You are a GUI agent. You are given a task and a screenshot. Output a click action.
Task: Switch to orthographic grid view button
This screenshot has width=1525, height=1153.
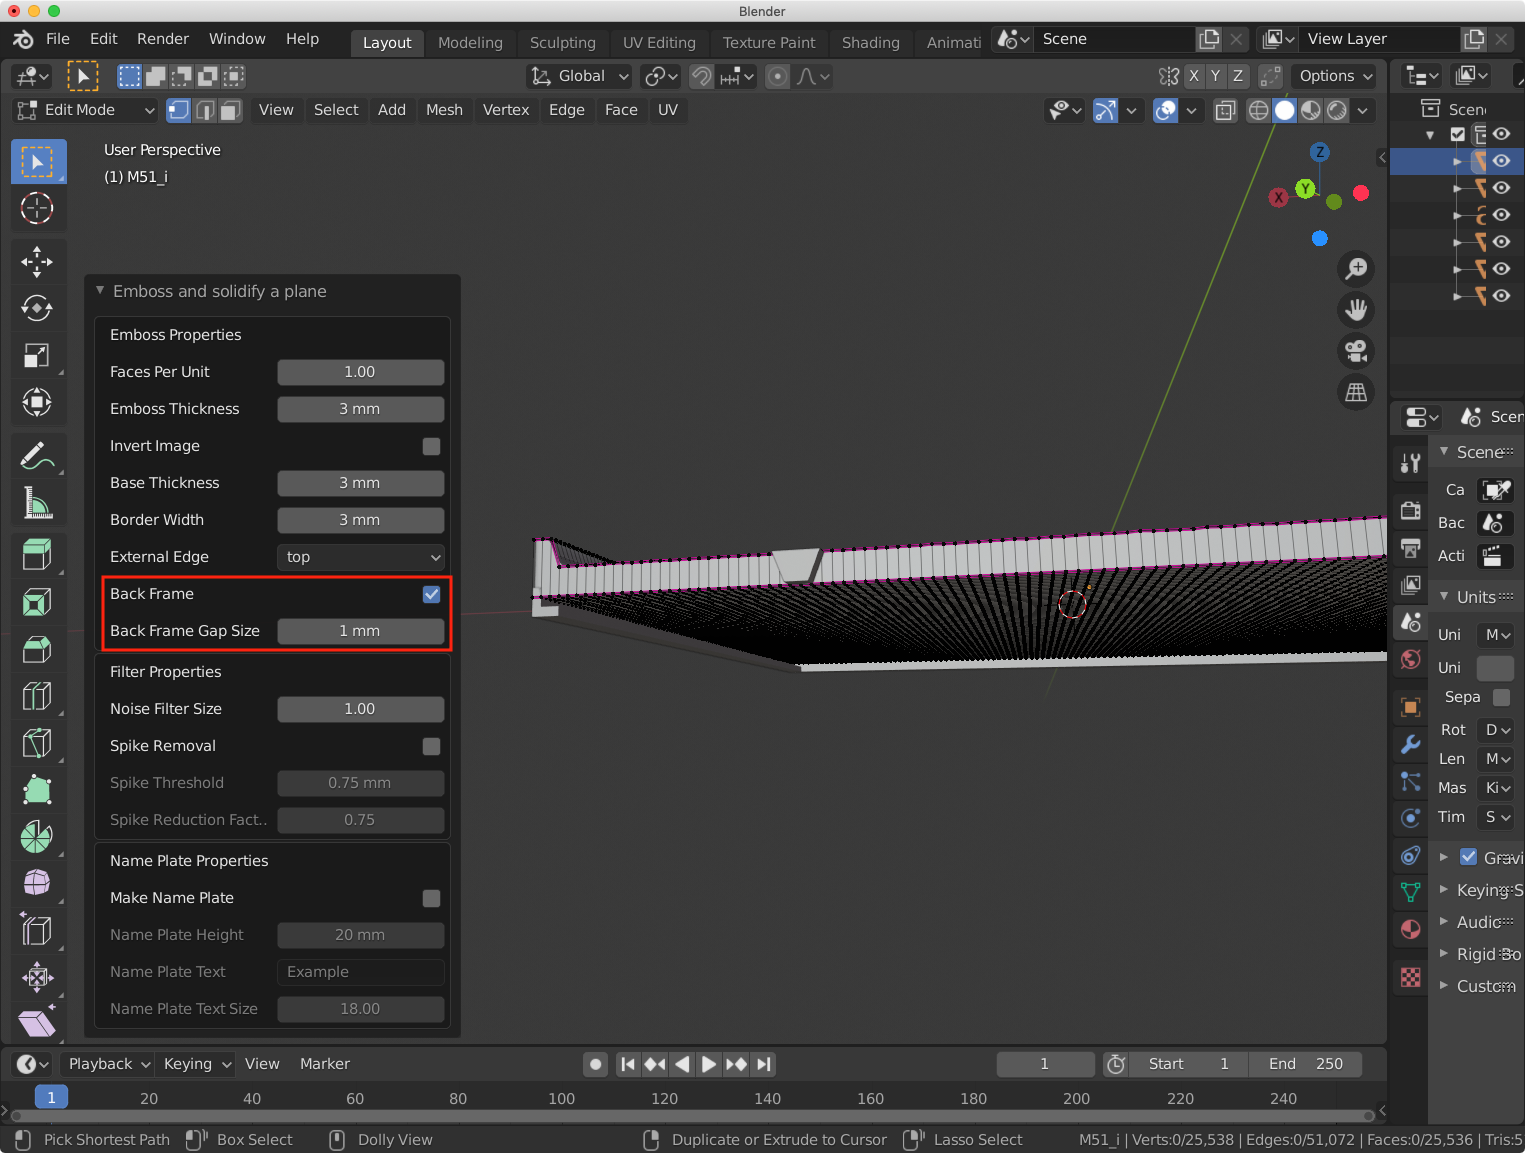click(x=1356, y=393)
